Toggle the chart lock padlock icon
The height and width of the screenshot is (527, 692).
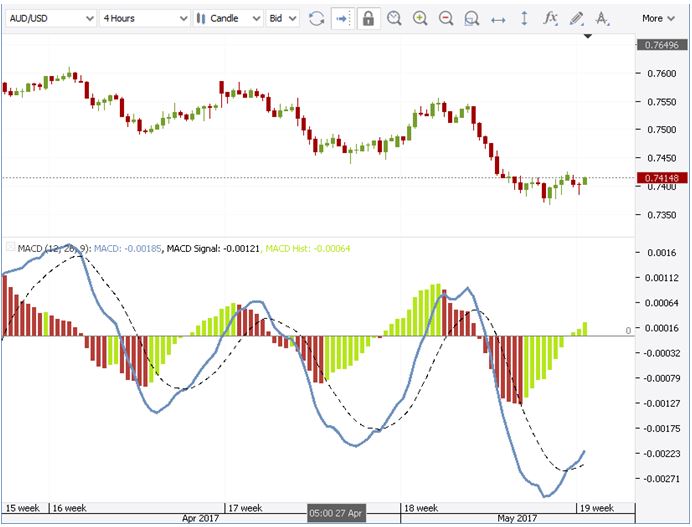(368, 19)
